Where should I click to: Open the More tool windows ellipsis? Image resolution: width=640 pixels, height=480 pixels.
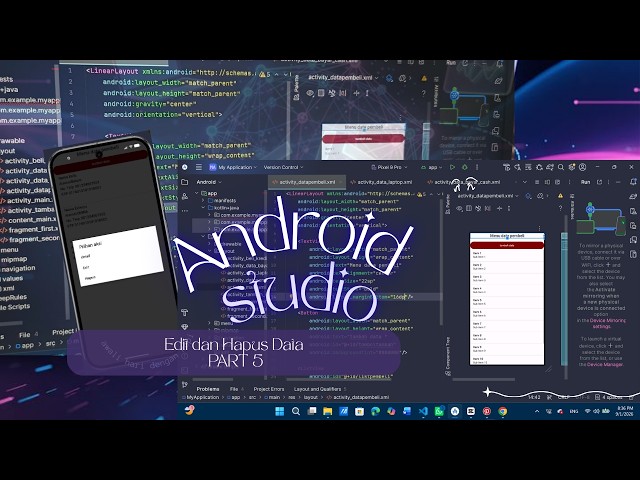[184, 211]
